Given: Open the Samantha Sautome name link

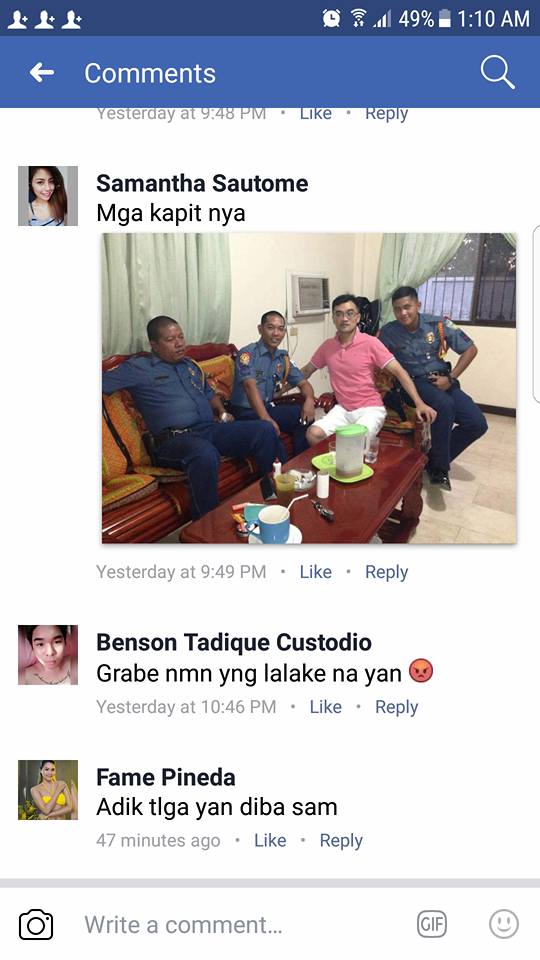Looking at the screenshot, I should pyautogui.click(x=202, y=183).
